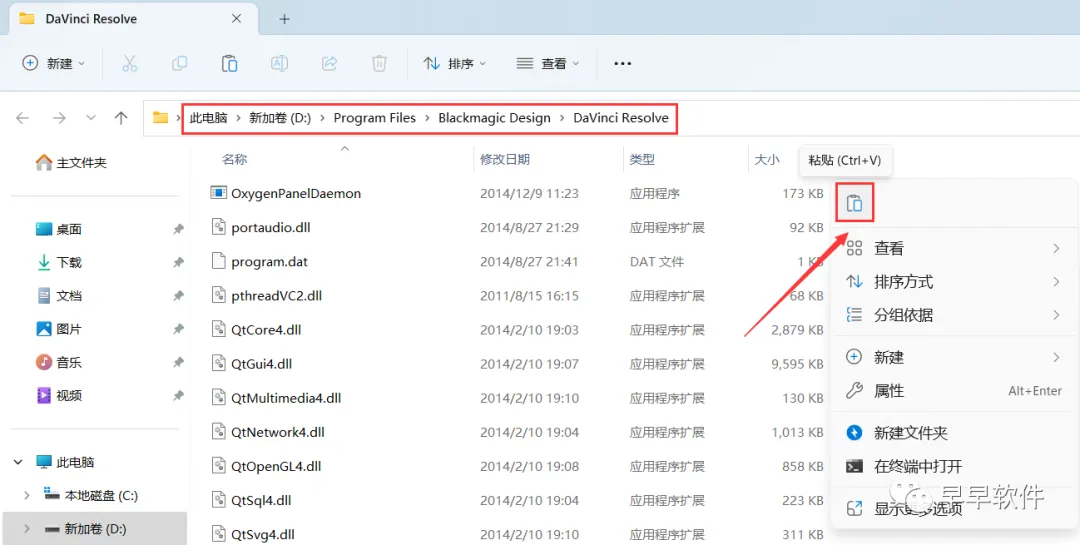Sort by the 大小 column header

click(767, 159)
